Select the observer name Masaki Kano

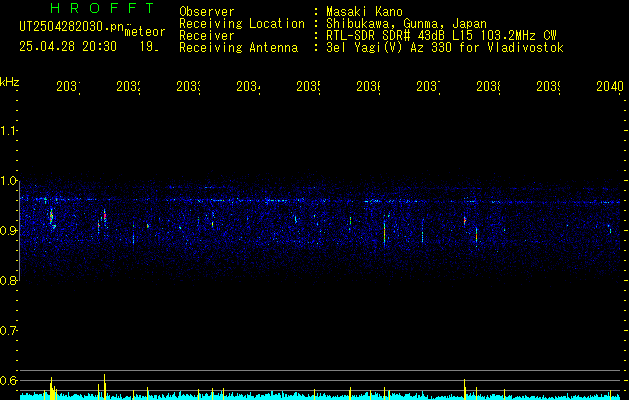364,12
